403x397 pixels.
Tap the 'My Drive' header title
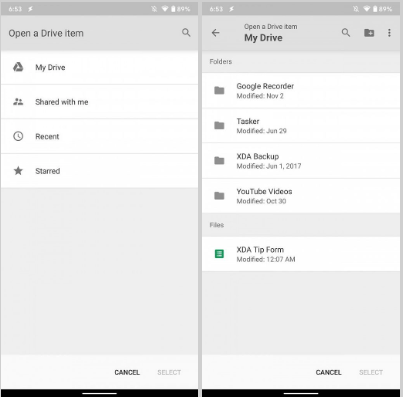click(263, 38)
